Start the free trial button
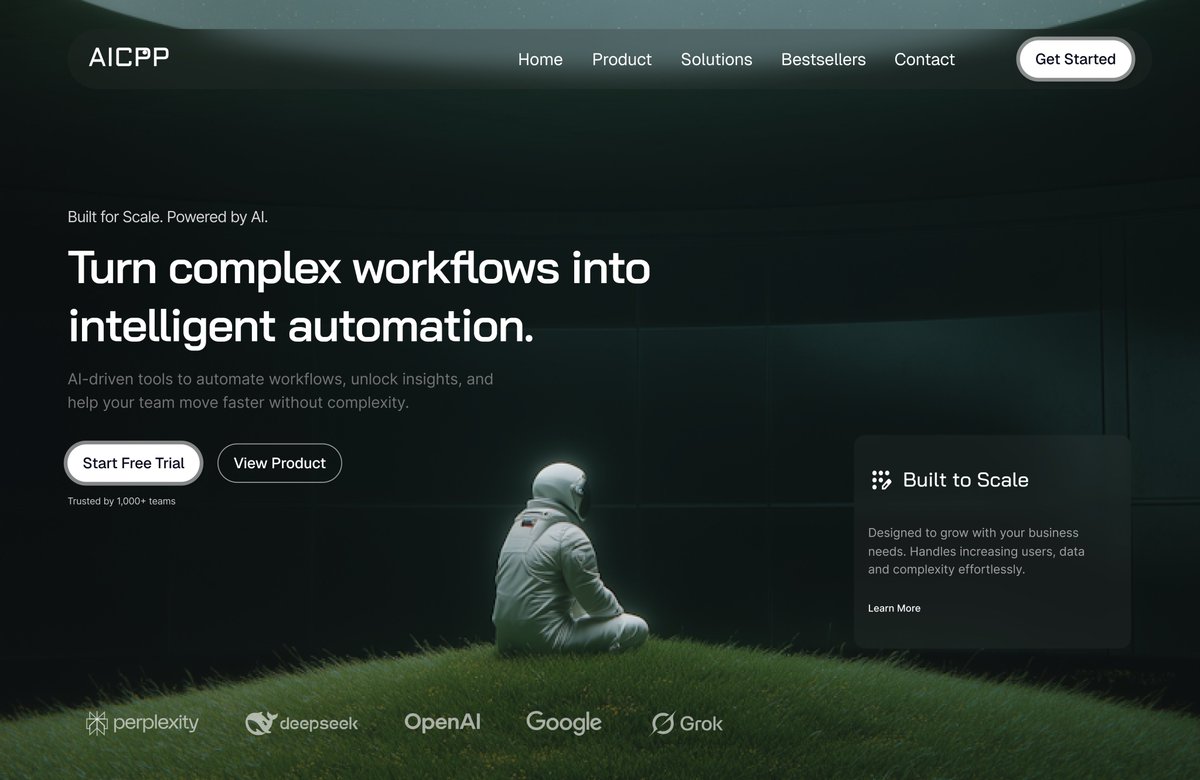Screen dimensions: 1200x780 pos(134,463)
